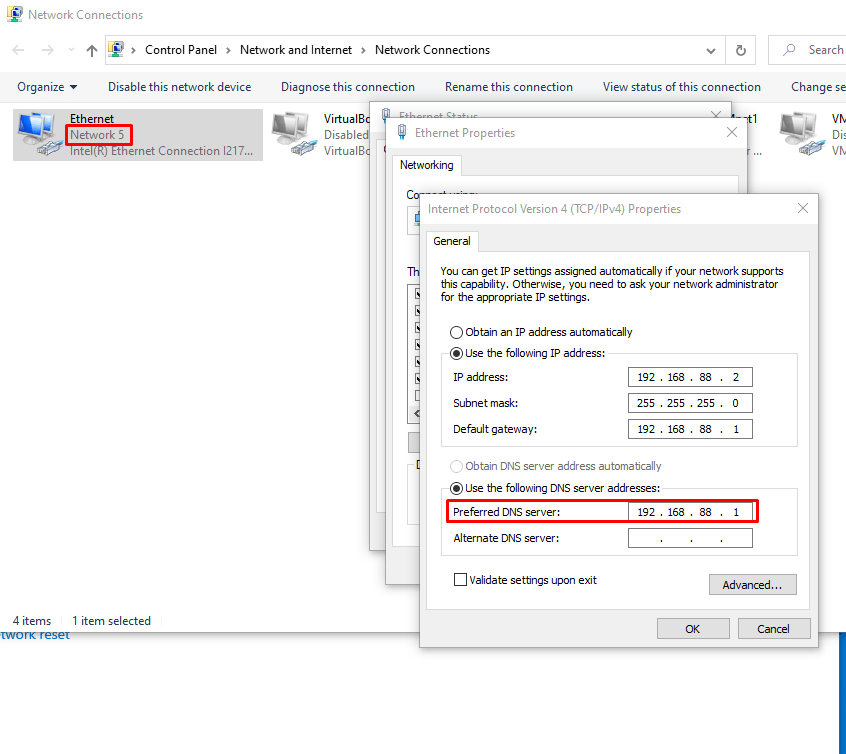Click the Refresh address bar icon

pyautogui.click(x=740, y=50)
